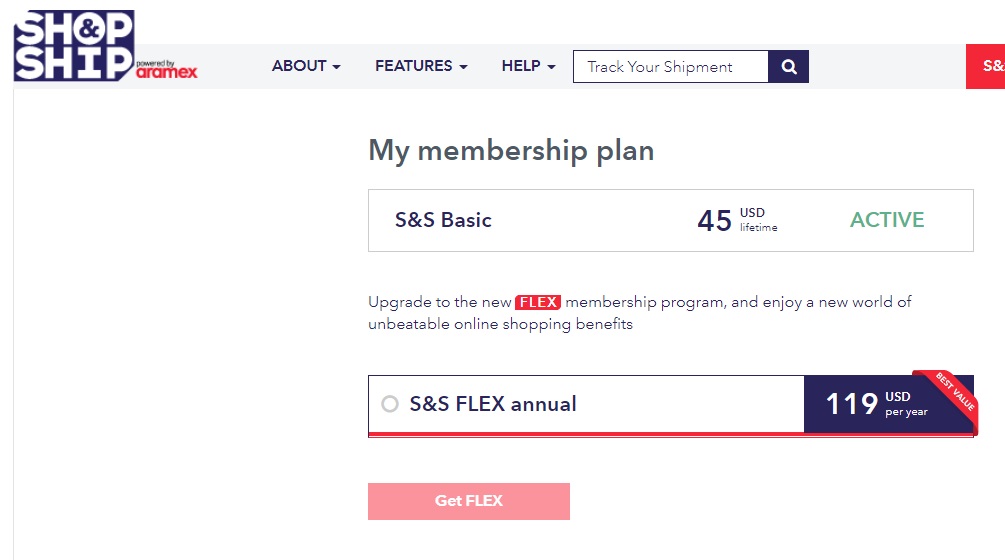This screenshot has height=560, width=1005.
Task: Click the S&S FLEX annual plan name
Action: (493, 404)
